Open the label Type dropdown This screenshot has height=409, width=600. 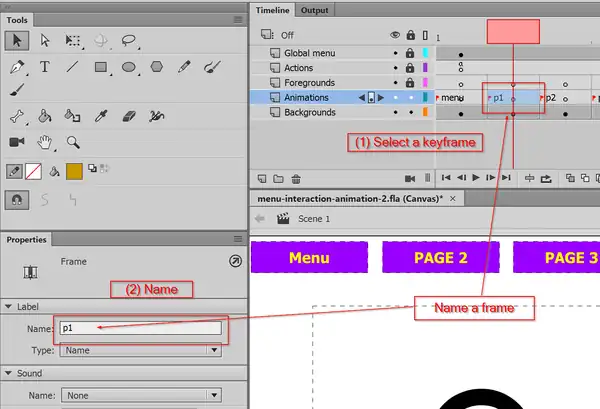(140, 351)
